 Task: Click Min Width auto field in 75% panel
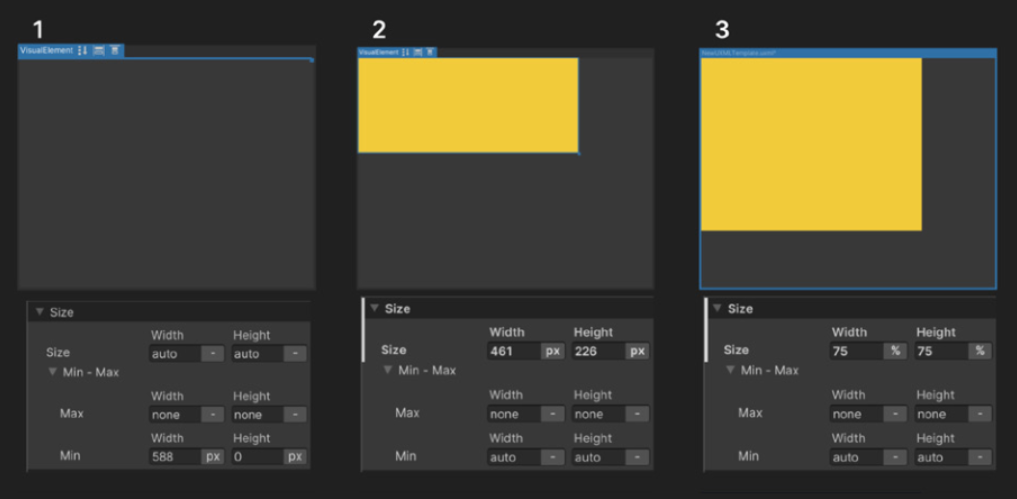[x=856, y=457]
